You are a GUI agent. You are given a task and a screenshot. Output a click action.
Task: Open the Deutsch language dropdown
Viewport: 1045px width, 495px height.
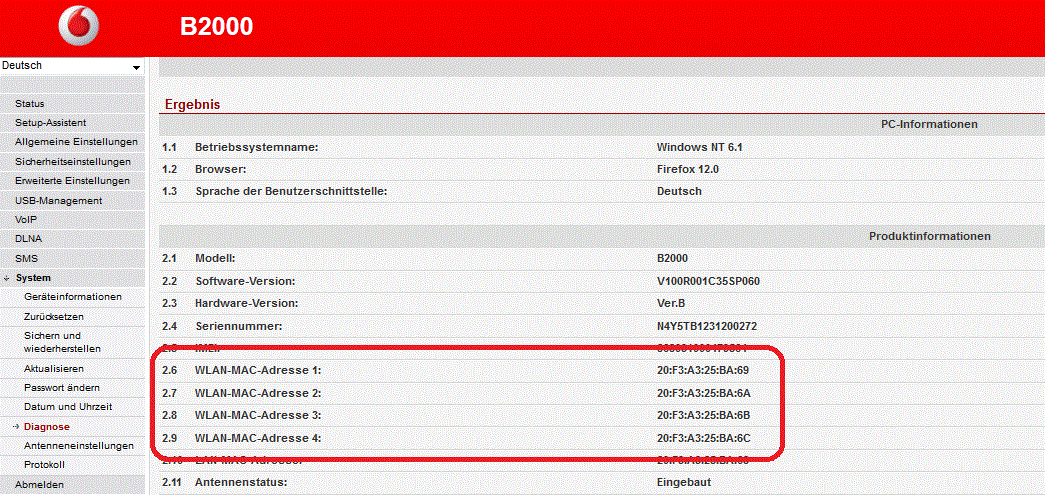[x=72, y=66]
